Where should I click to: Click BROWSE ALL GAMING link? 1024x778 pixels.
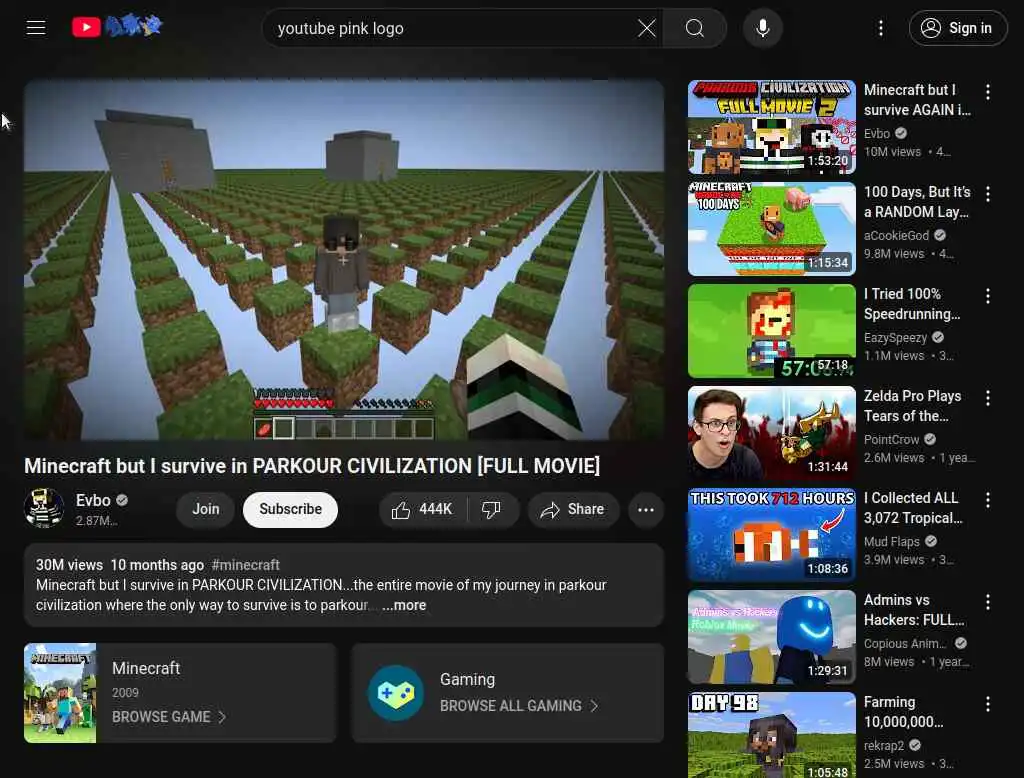tap(511, 705)
